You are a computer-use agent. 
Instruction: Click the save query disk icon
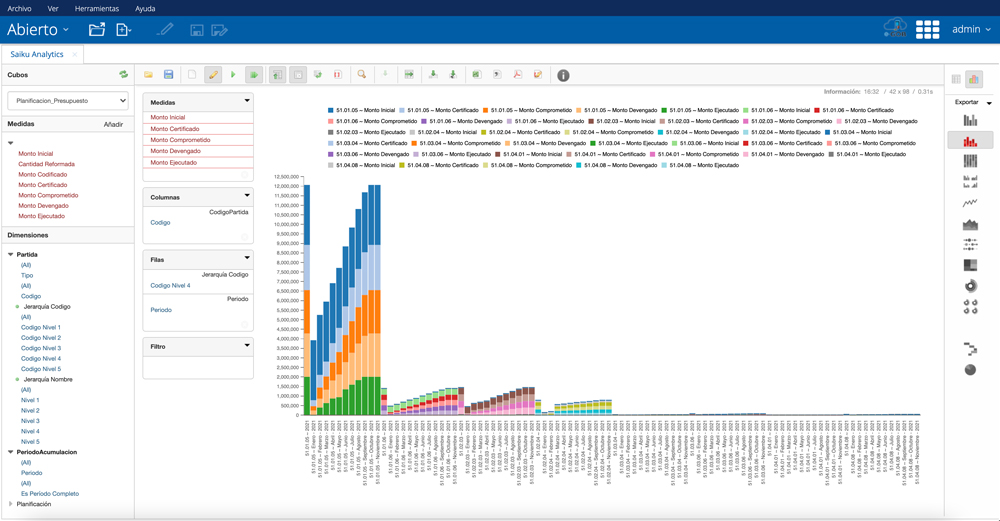point(168,75)
